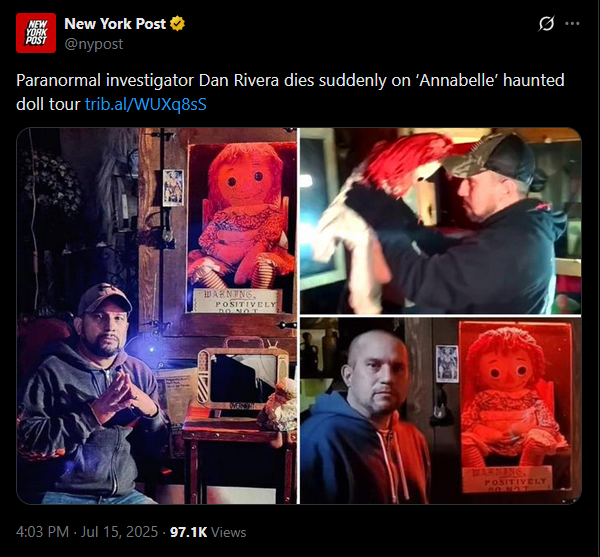Follow the trib.al/WUXq8sS article link
This screenshot has width=600, height=557.
point(145,104)
